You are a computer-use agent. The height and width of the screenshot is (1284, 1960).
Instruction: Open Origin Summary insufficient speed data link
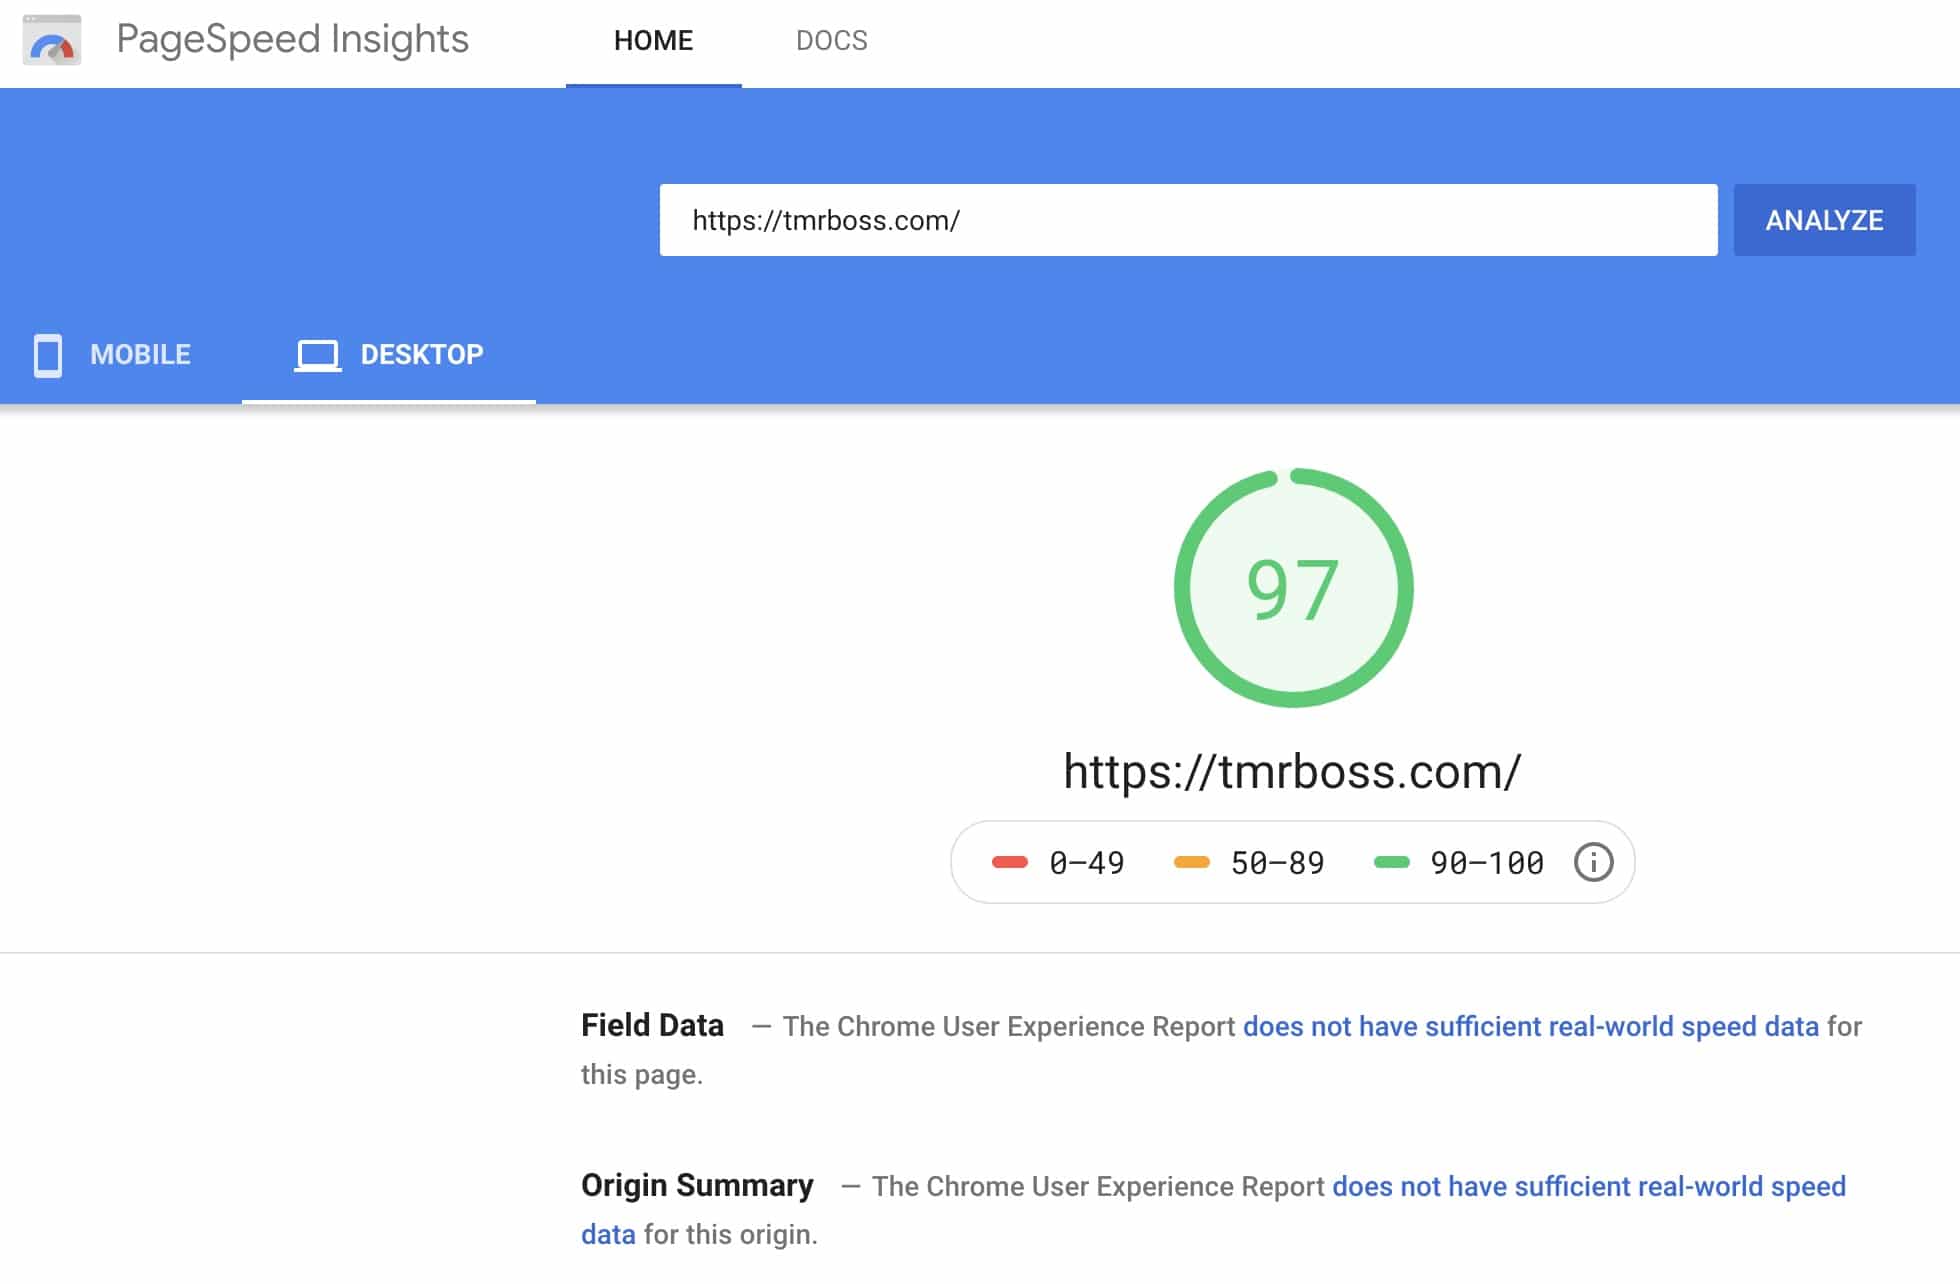pos(1589,1187)
